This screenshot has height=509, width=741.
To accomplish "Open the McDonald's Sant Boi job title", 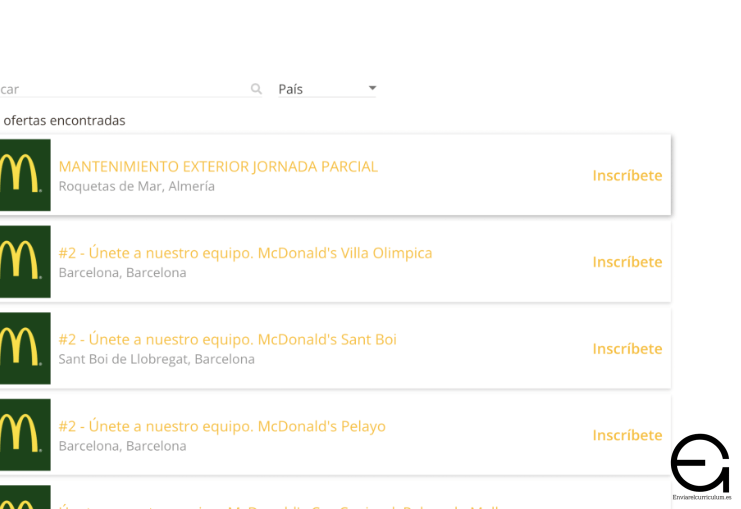I will click(x=227, y=339).
